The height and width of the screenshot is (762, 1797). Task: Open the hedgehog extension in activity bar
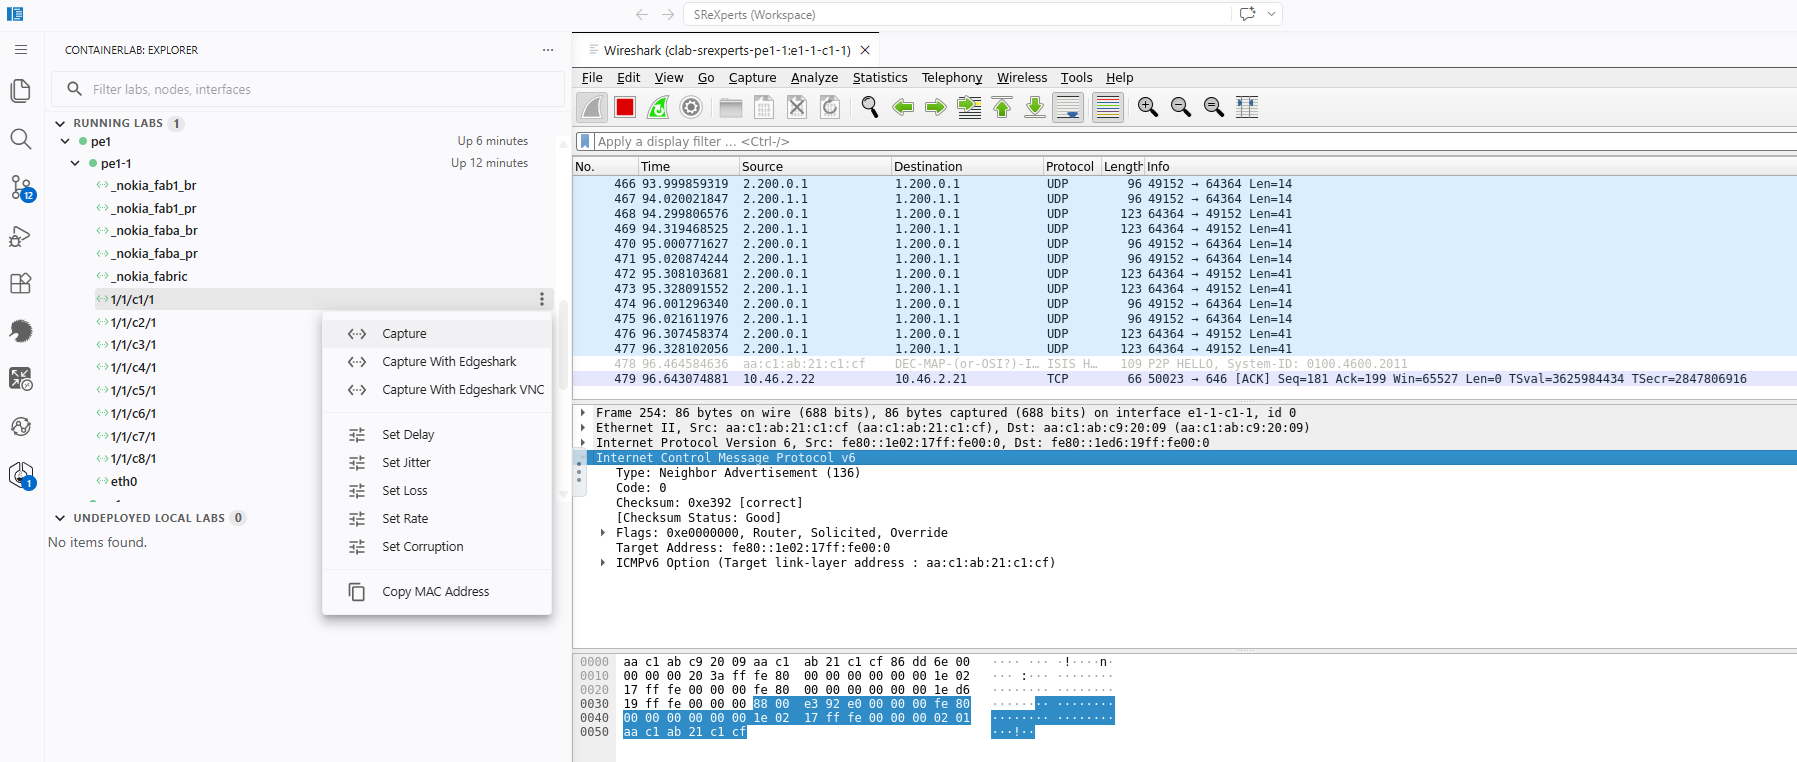coord(21,331)
